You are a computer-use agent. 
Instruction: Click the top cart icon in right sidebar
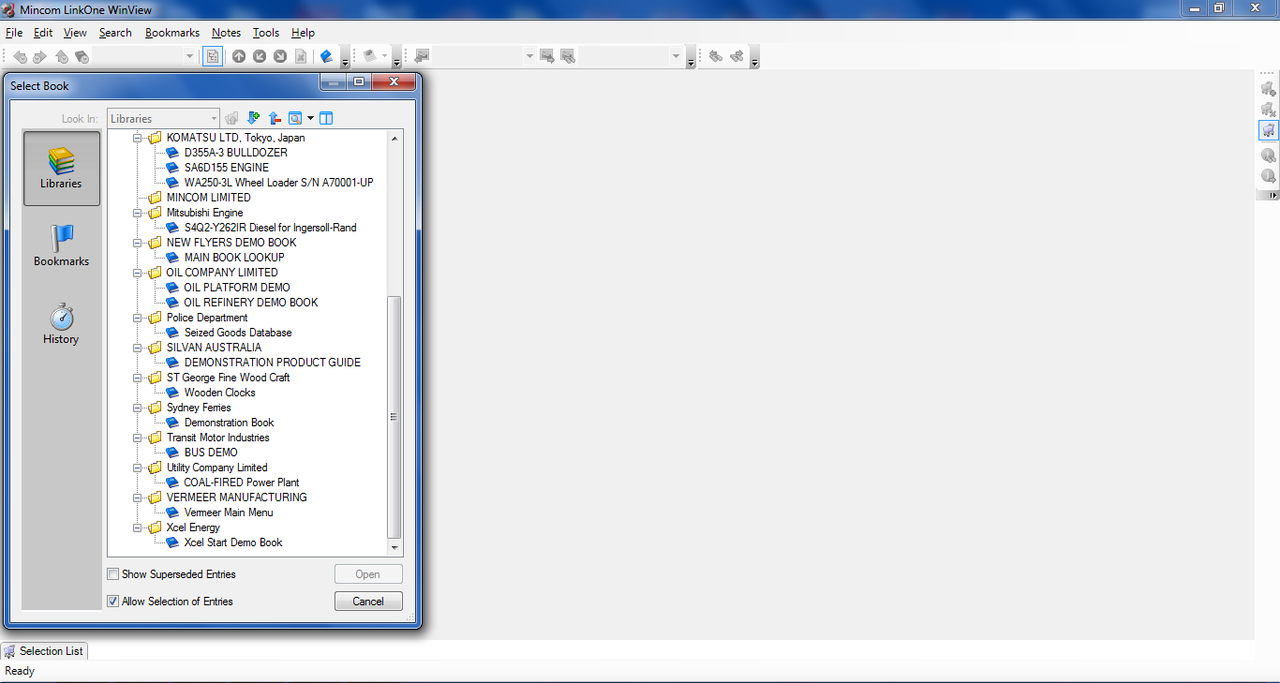pyautogui.click(x=1268, y=88)
